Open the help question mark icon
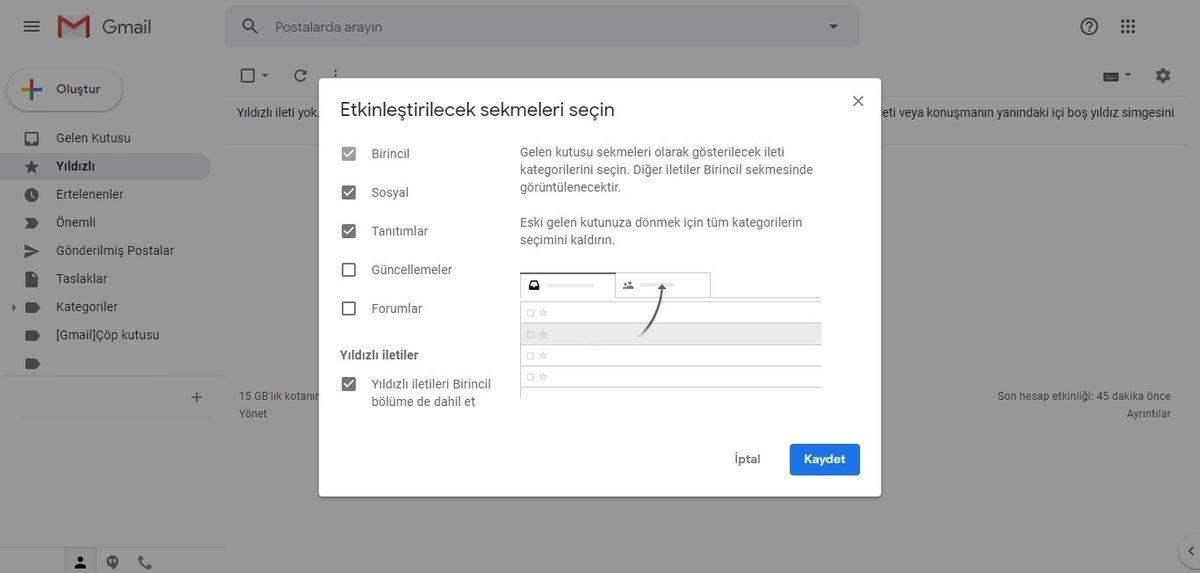This screenshot has width=1200, height=573. click(x=1089, y=26)
